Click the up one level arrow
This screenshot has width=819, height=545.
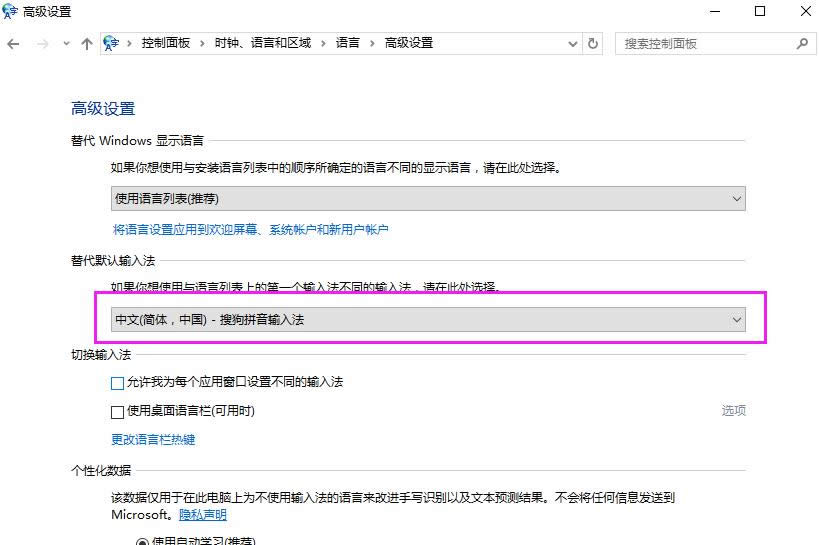pyautogui.click(x=86, y=44)
